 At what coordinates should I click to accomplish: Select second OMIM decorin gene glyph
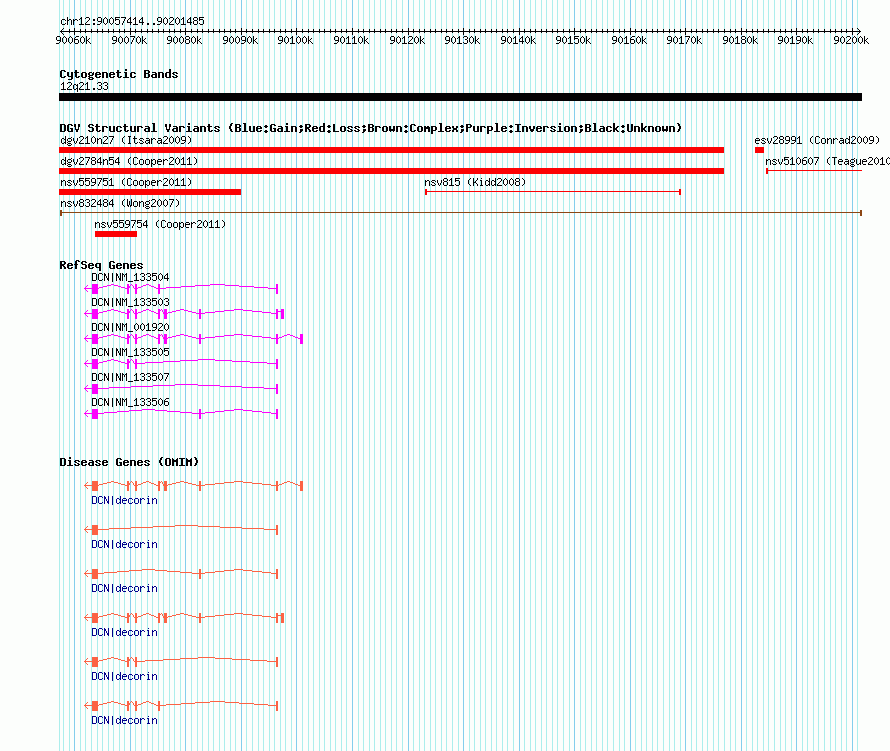(181, 530)
